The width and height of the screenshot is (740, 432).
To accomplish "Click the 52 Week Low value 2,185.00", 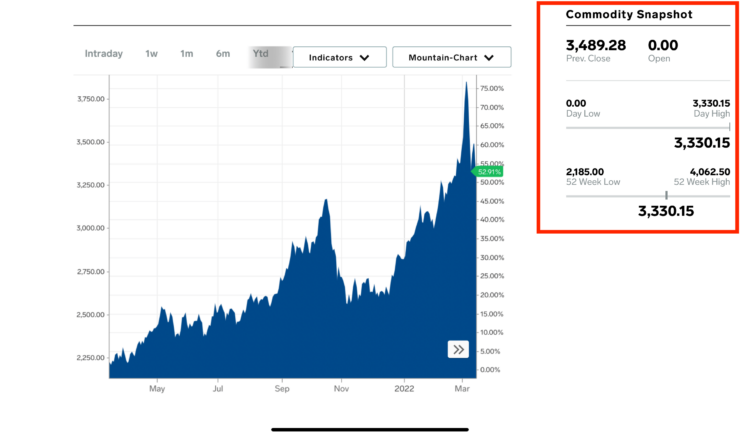I will (x=586, y=172).
